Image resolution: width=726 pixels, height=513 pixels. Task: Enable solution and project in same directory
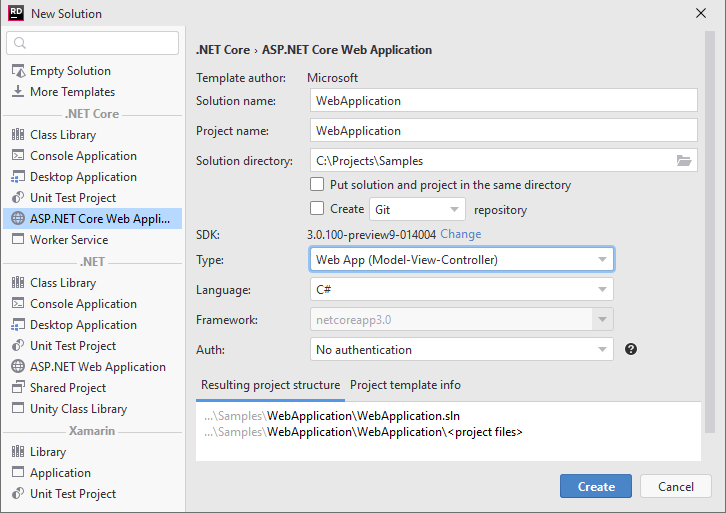pyautogui.click(x=317, y=185)
